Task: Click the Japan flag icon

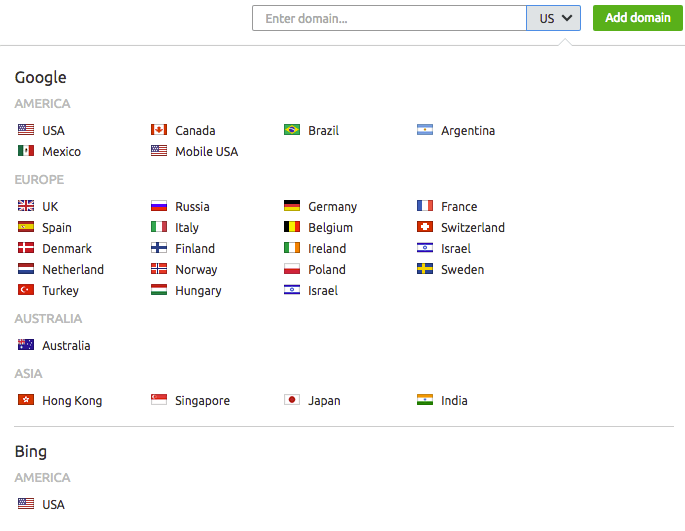Action: [292, 400]
